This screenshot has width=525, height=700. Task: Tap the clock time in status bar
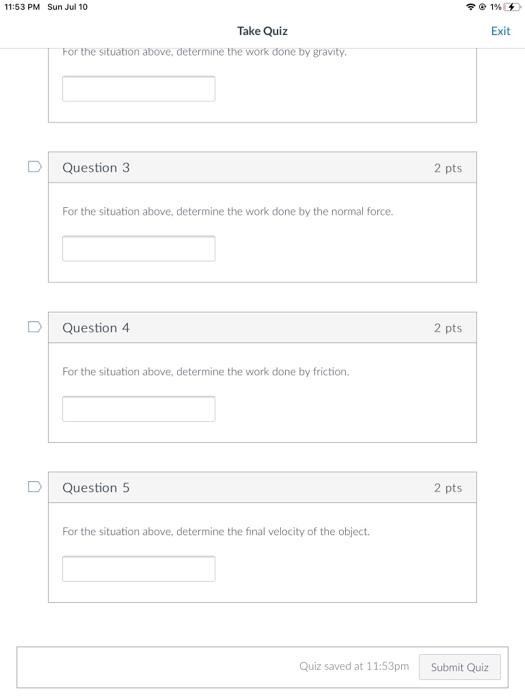pyautogui.click(x=22, y=7)
